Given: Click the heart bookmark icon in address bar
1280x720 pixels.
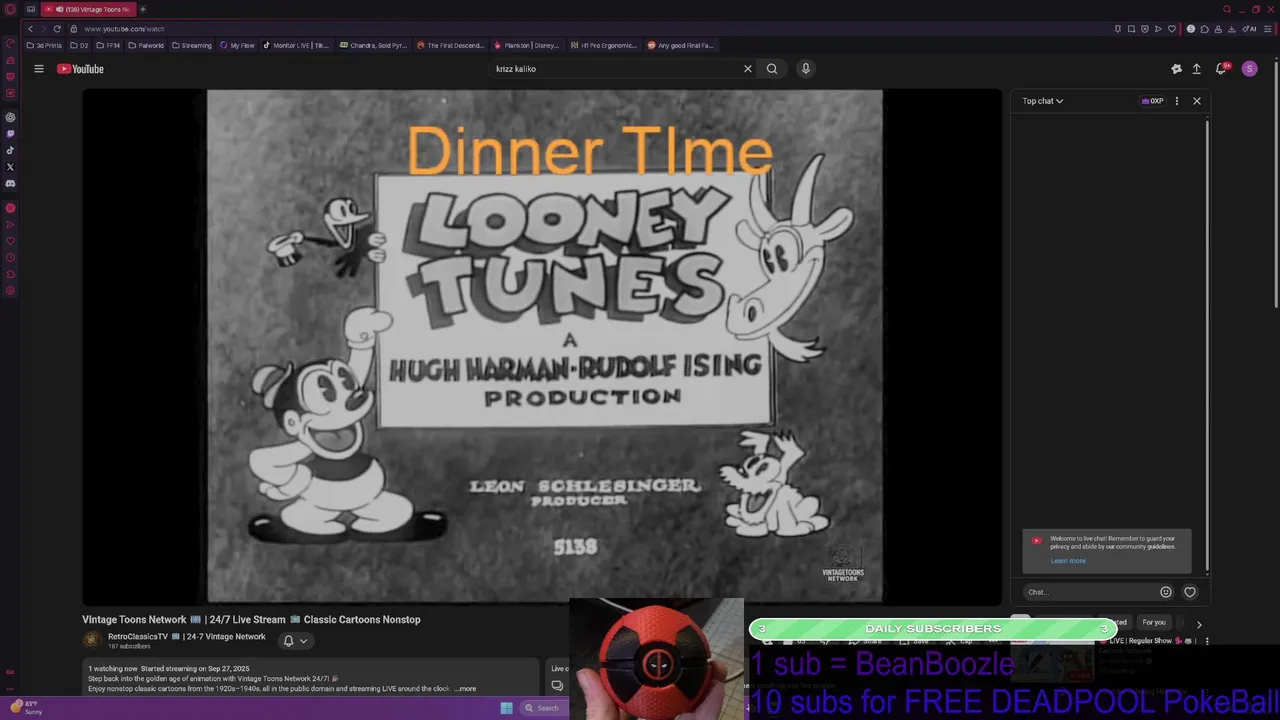Looking at the screenshot, I should pyautogui.click(x=1172, y=29).
